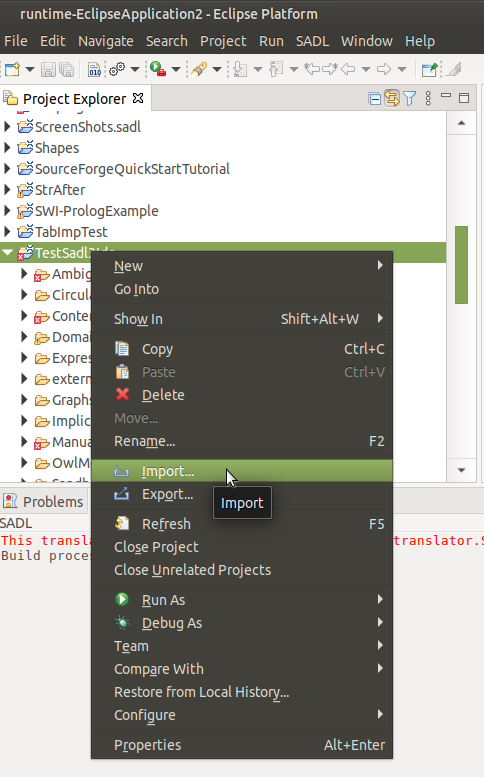Close the Project Explorer tab
484x777 pixels.
coord(138,98)
